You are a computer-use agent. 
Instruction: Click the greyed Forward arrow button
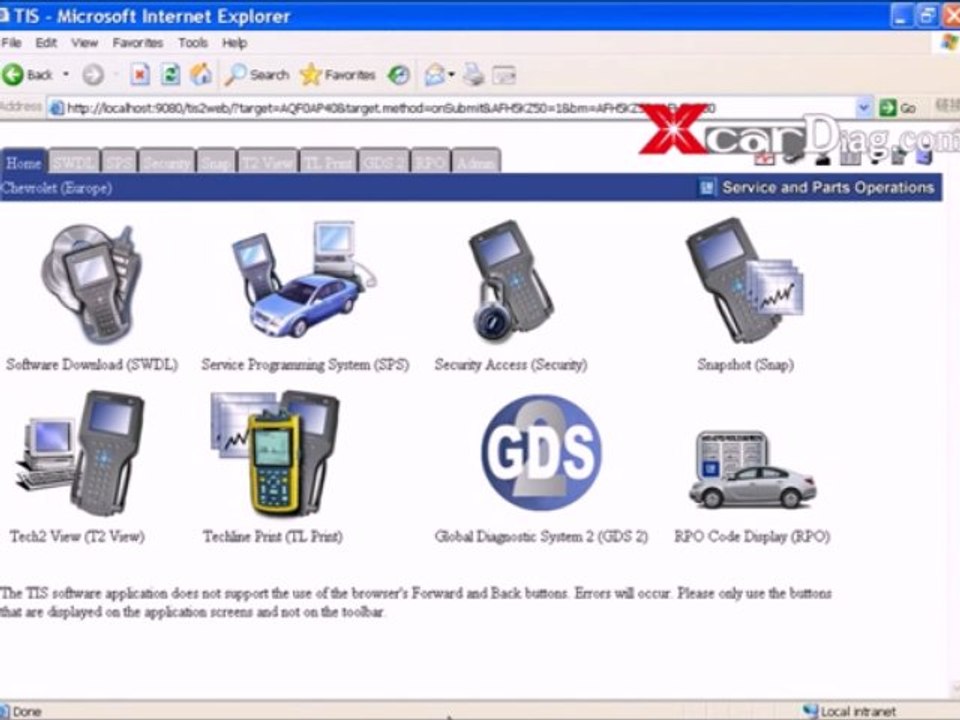point(93,75)
